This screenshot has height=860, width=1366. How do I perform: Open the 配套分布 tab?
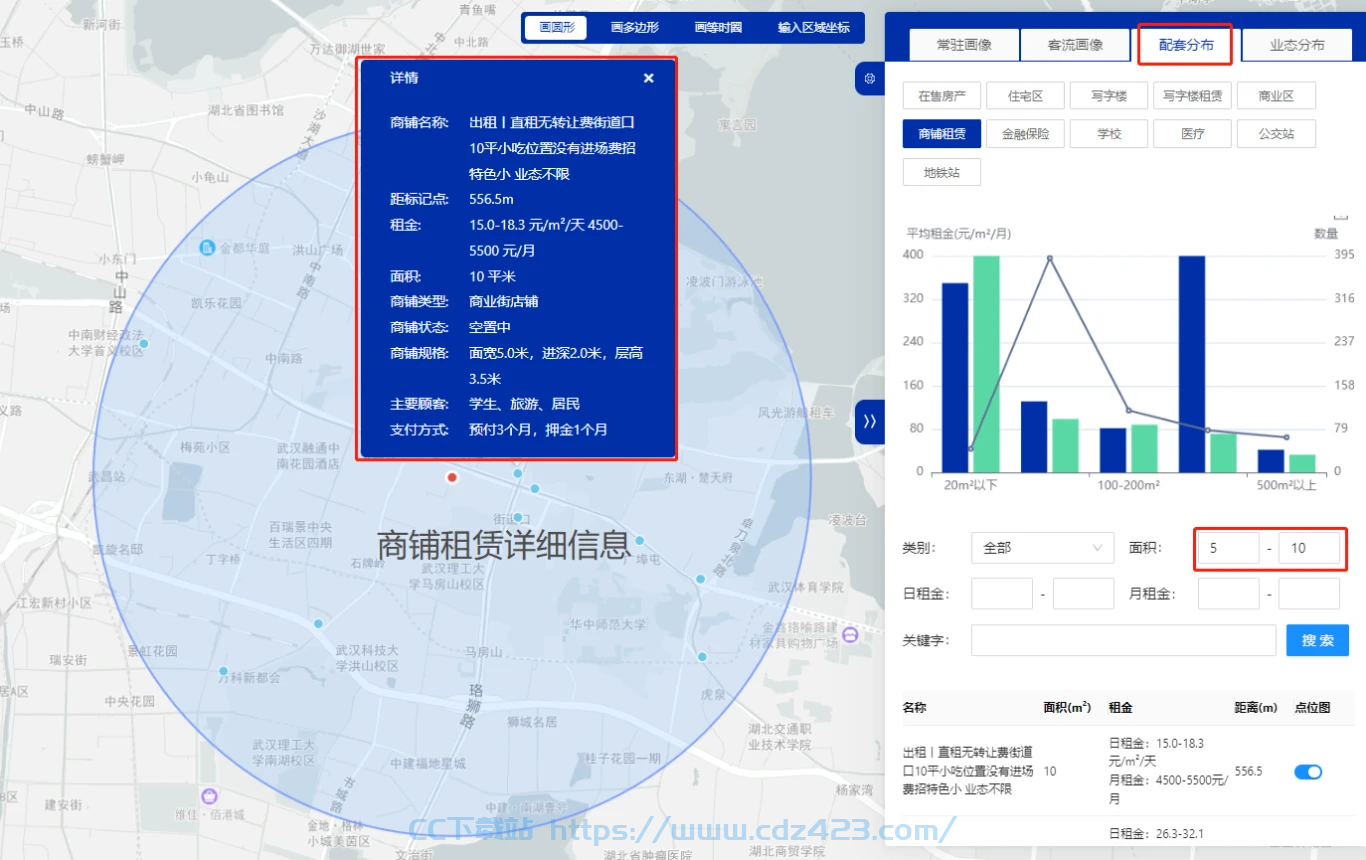point(1186,45)
